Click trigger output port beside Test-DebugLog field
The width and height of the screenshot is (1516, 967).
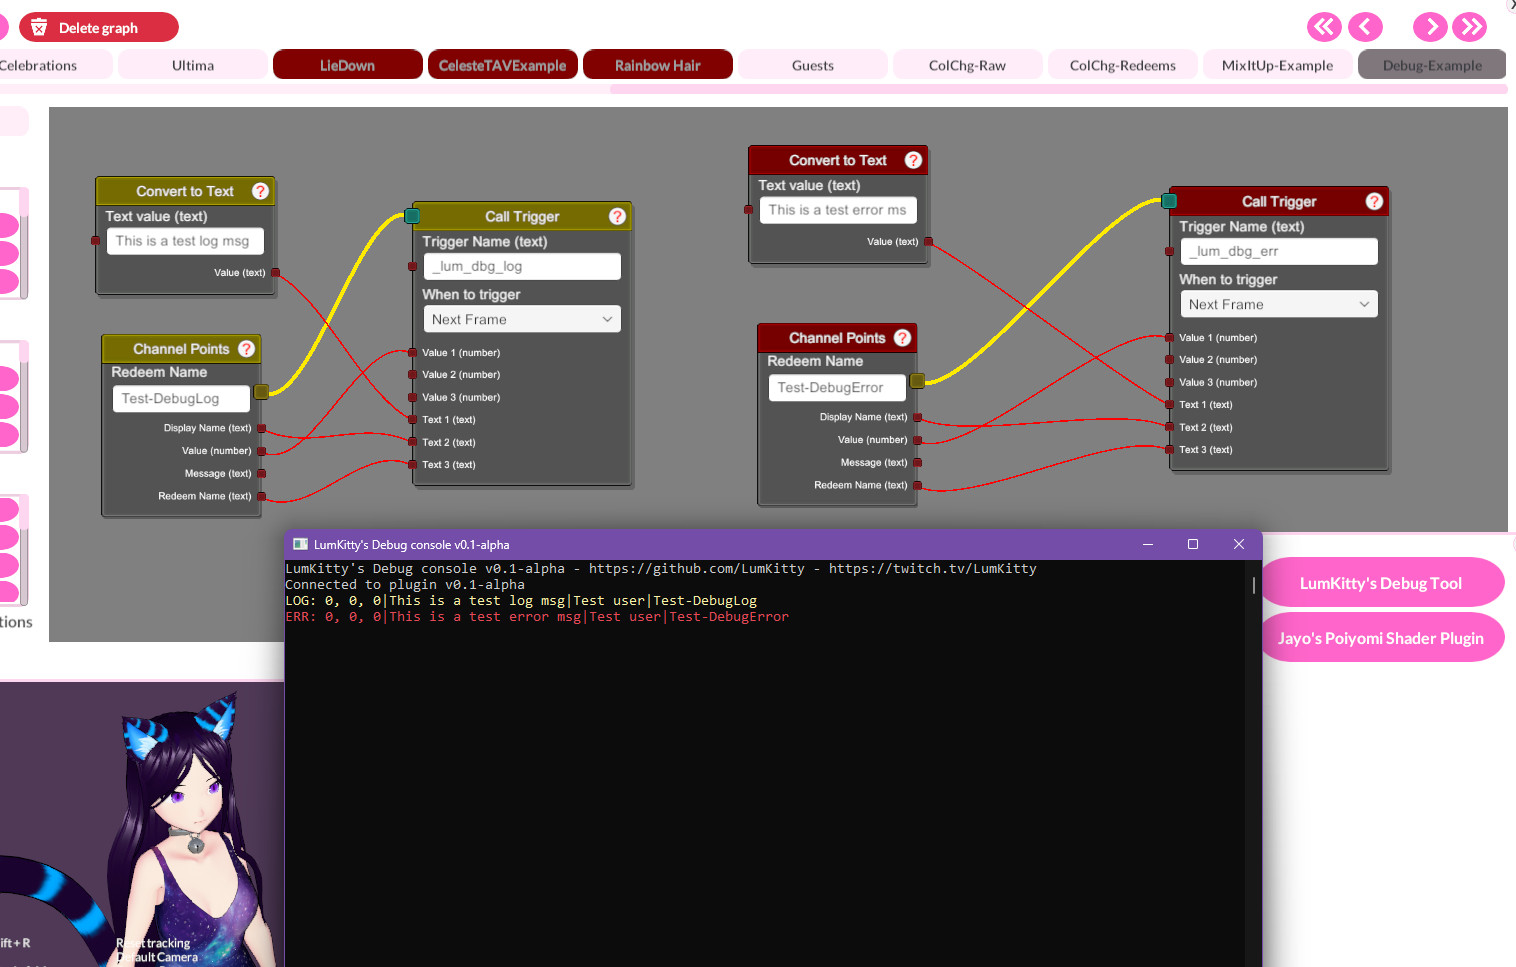(261, 392)
